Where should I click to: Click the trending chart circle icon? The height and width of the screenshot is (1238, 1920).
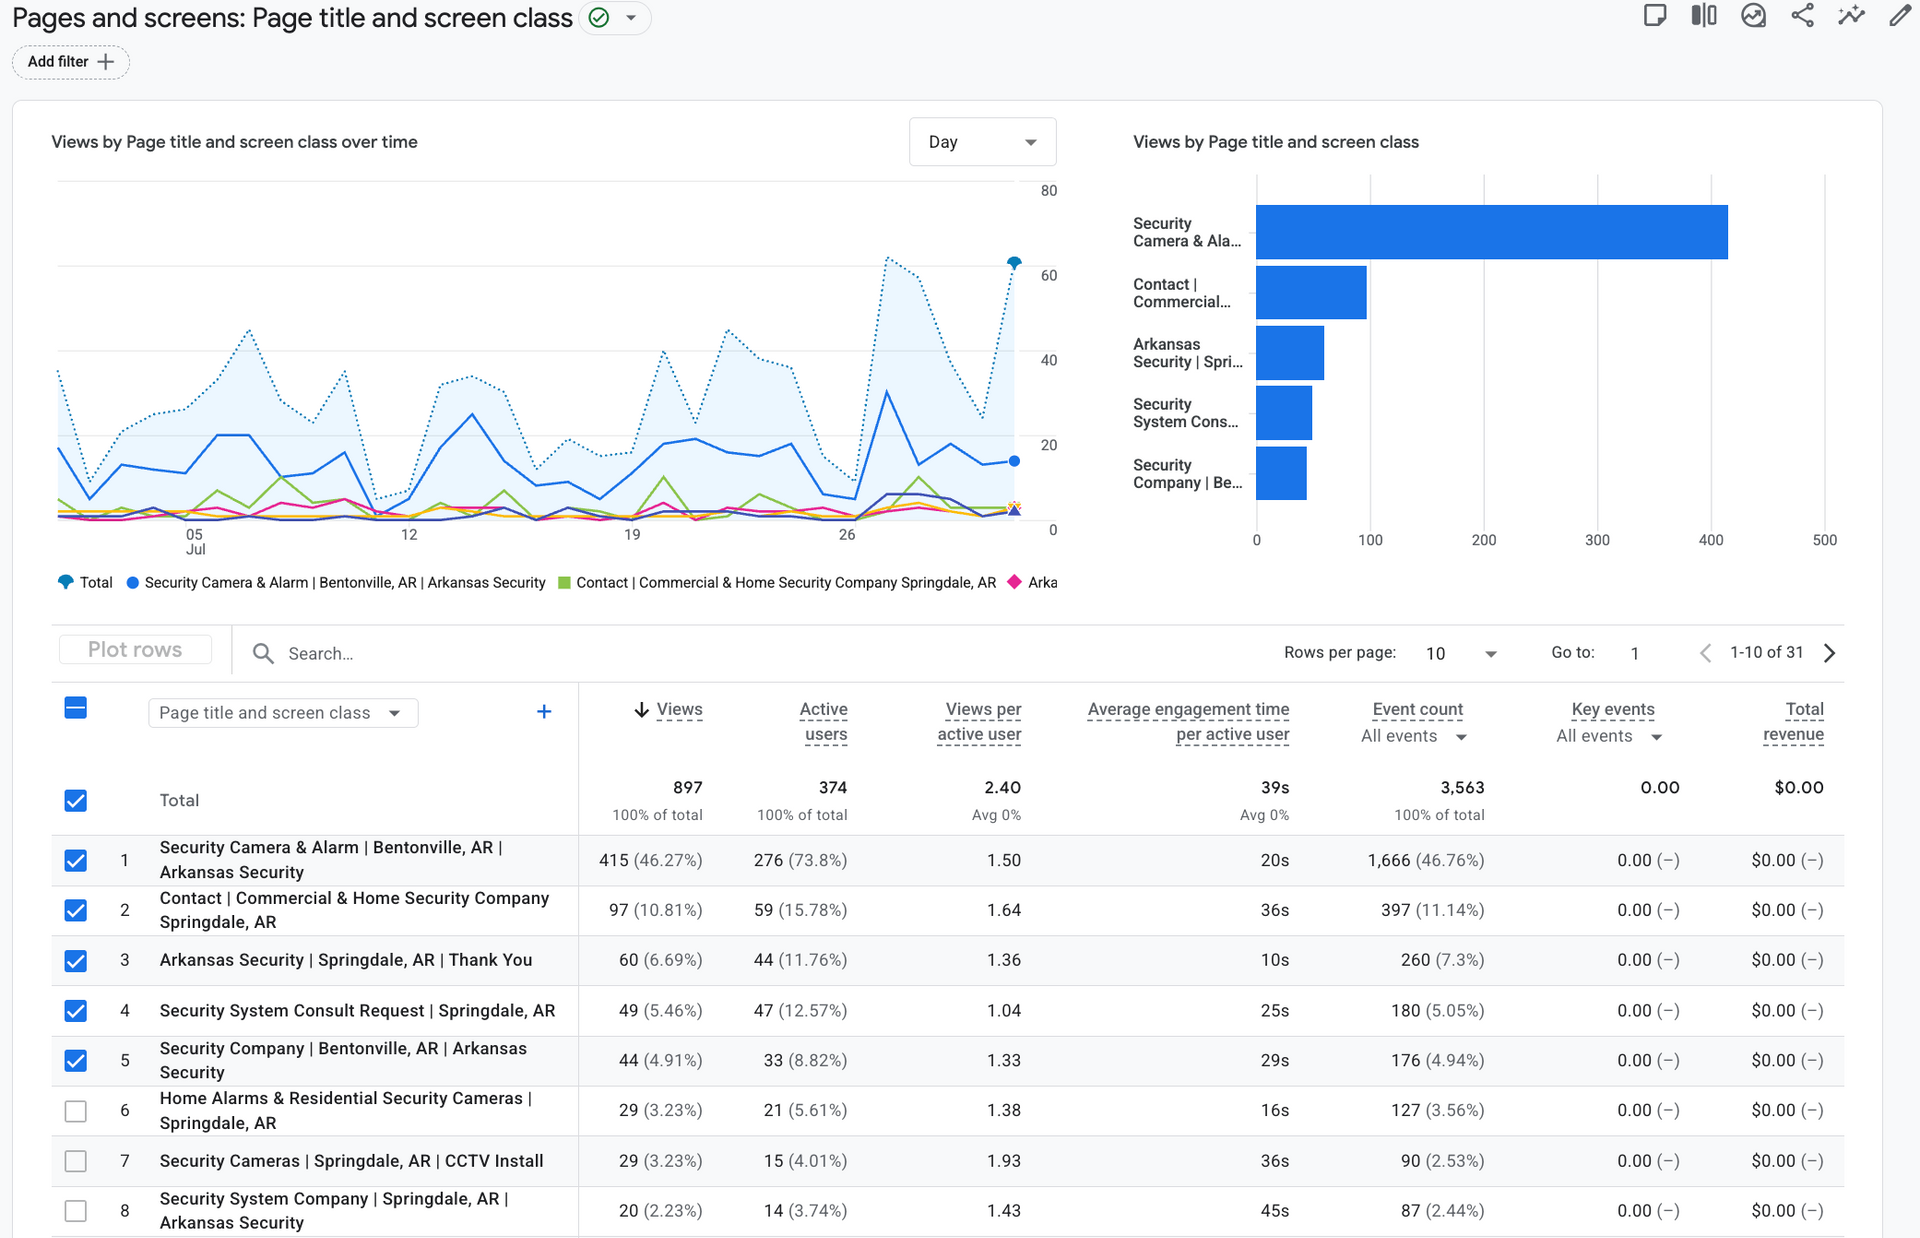tap(1753, 15)
